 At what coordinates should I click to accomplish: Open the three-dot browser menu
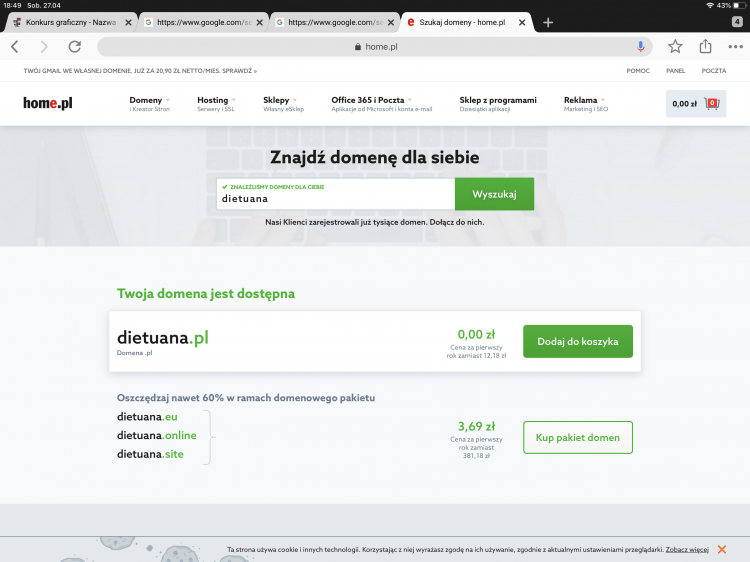pyautogui.click(x=735, y=47)
